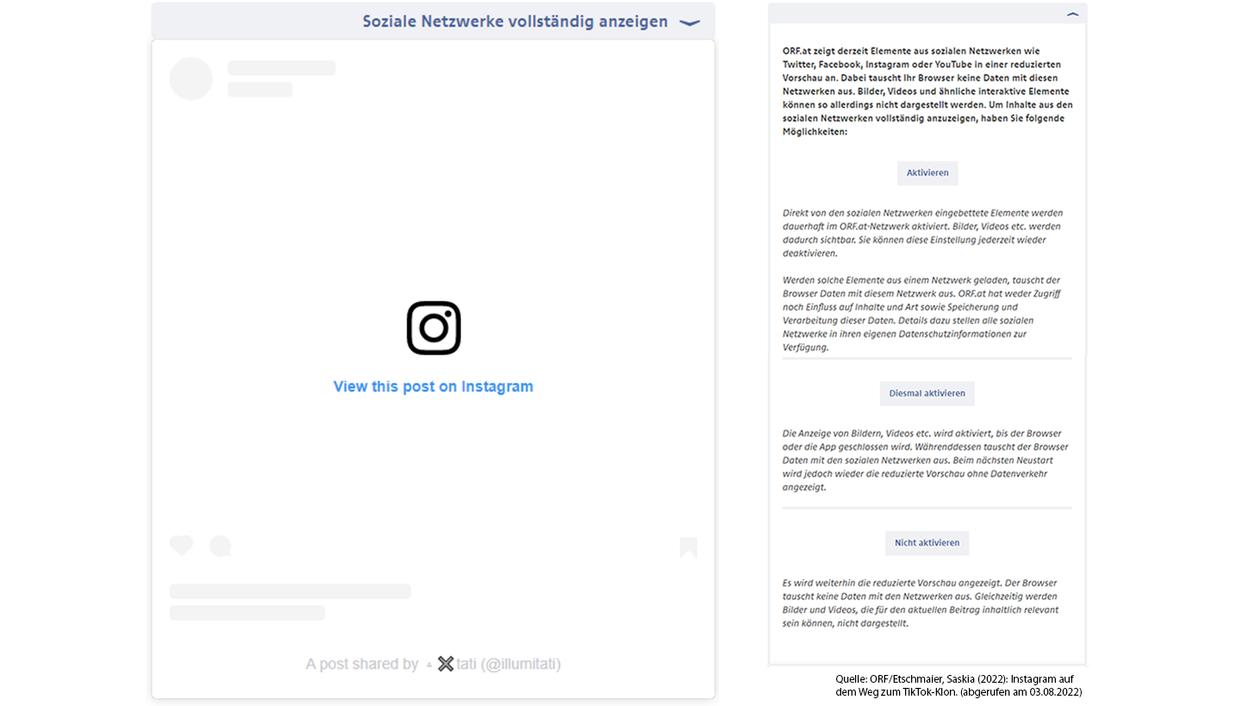Click the bookmark save icon
Viewport: 1255px width, 706px height.
(688, 547)
